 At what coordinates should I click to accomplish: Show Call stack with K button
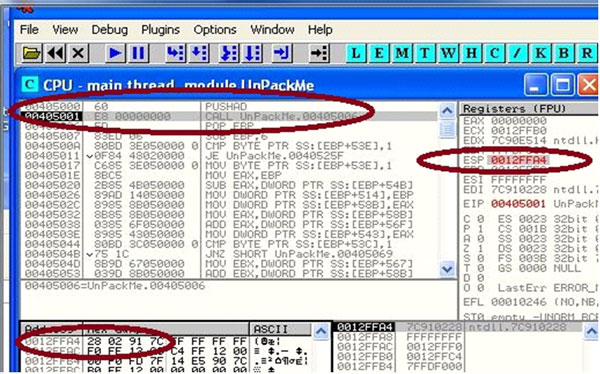pyautogui.click(x=541, y=53)
